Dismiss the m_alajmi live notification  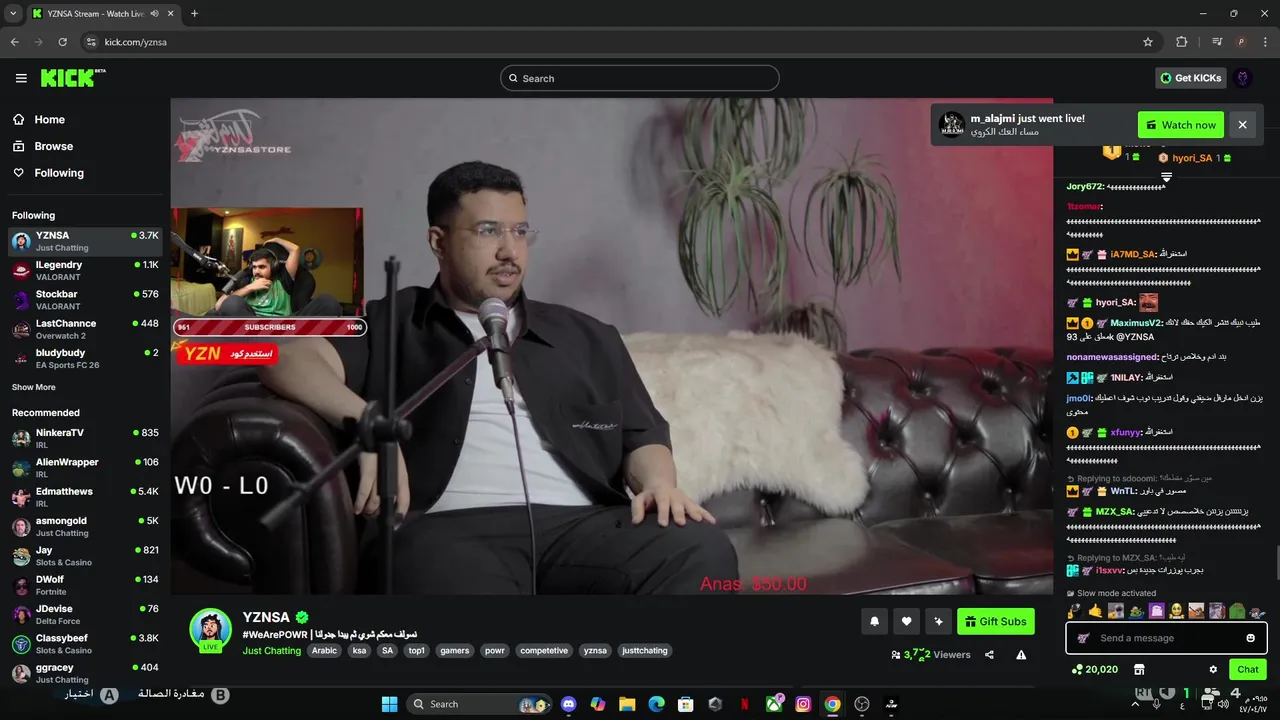click(1242, 125)
